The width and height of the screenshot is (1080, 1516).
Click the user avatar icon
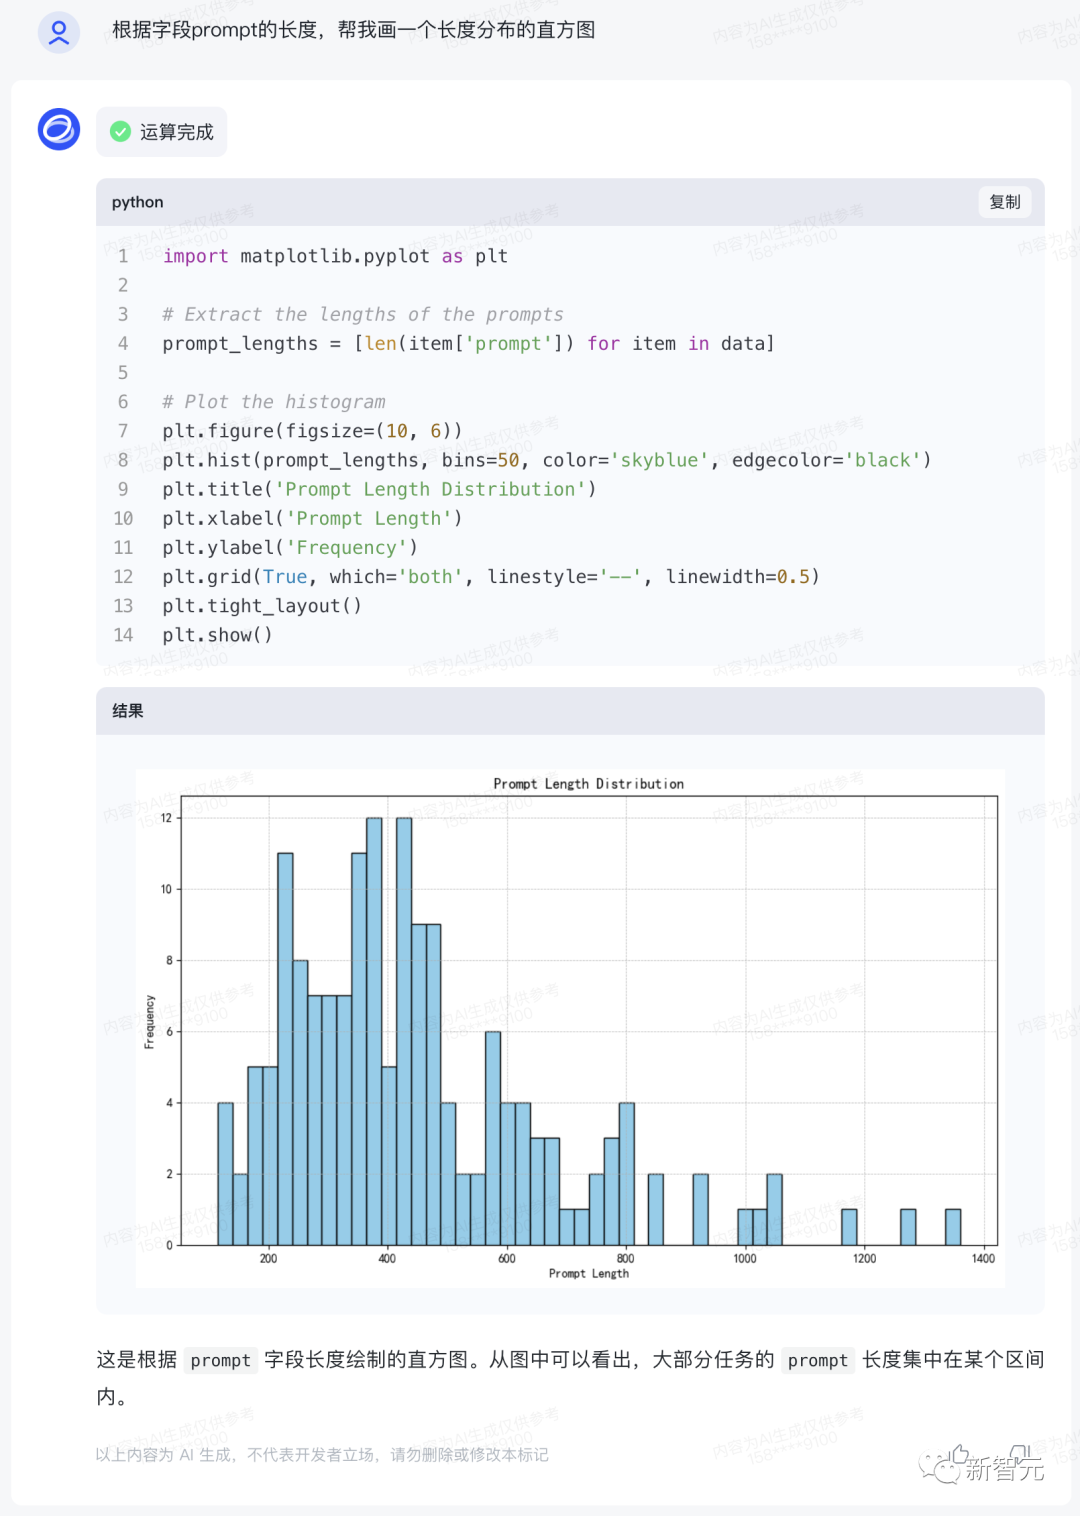click(59, 32)
